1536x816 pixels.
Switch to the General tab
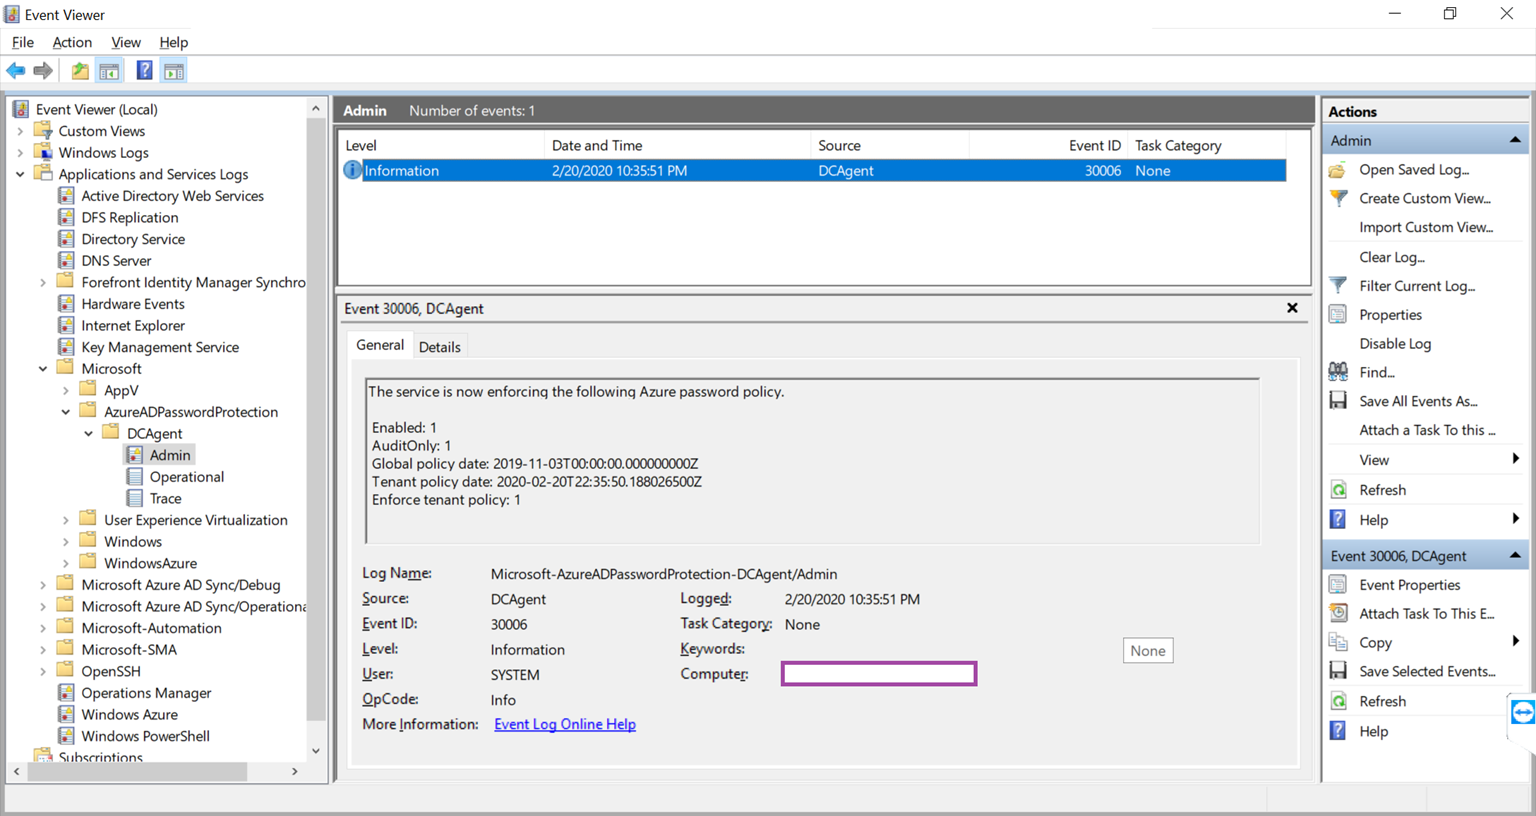[380, 345]
